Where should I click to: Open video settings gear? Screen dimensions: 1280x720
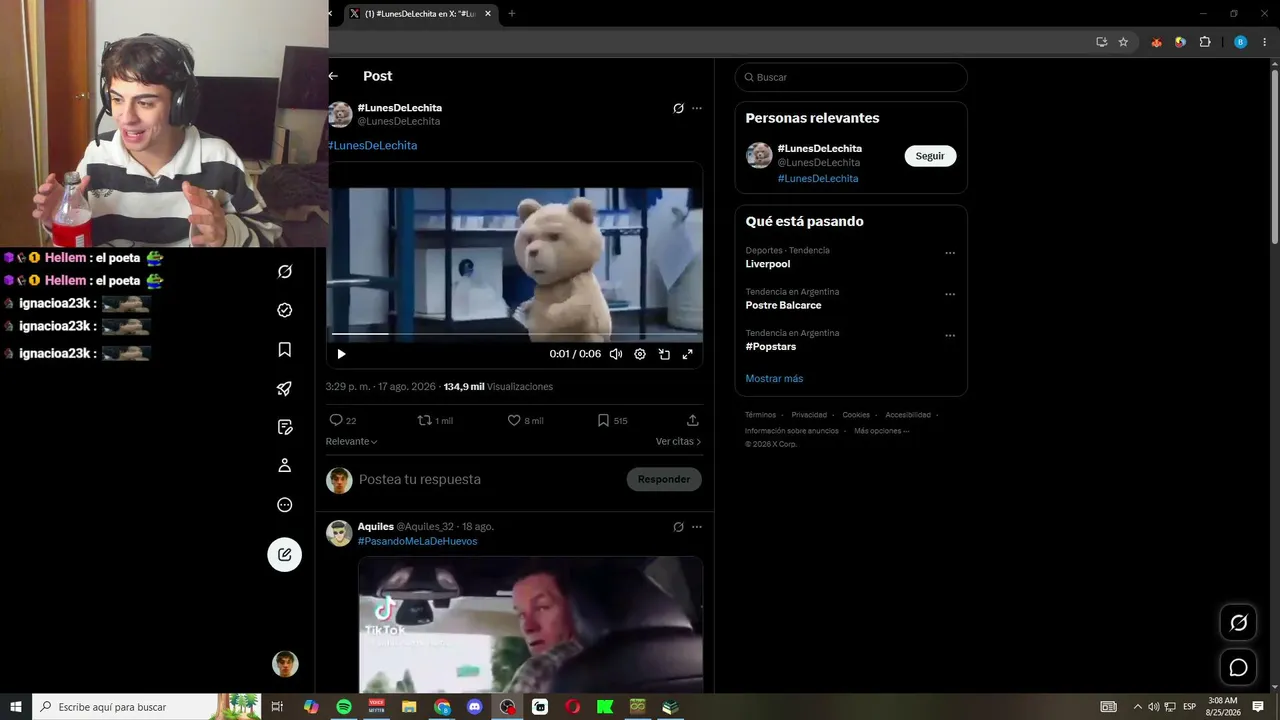tap(640, 354)
